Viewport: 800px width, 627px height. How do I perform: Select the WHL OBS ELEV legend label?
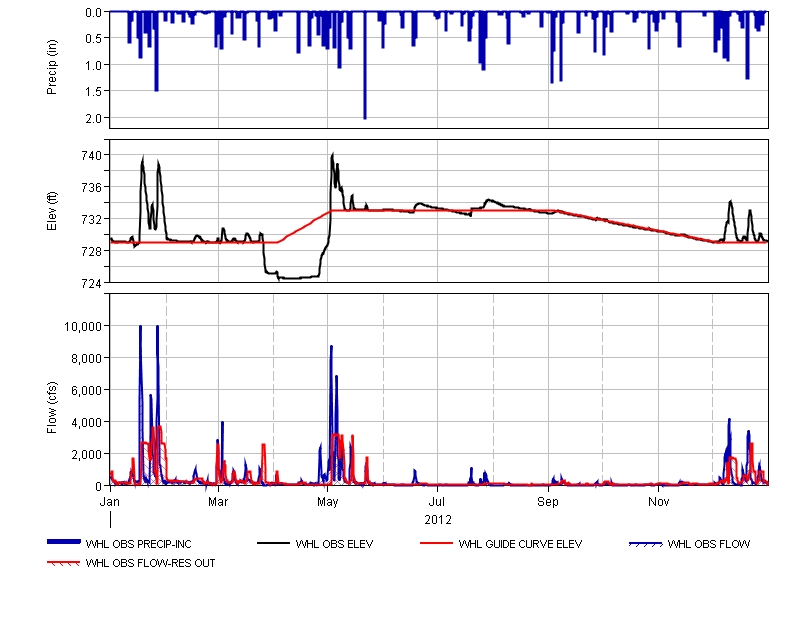pyautogui.click(x=337, y=545)
